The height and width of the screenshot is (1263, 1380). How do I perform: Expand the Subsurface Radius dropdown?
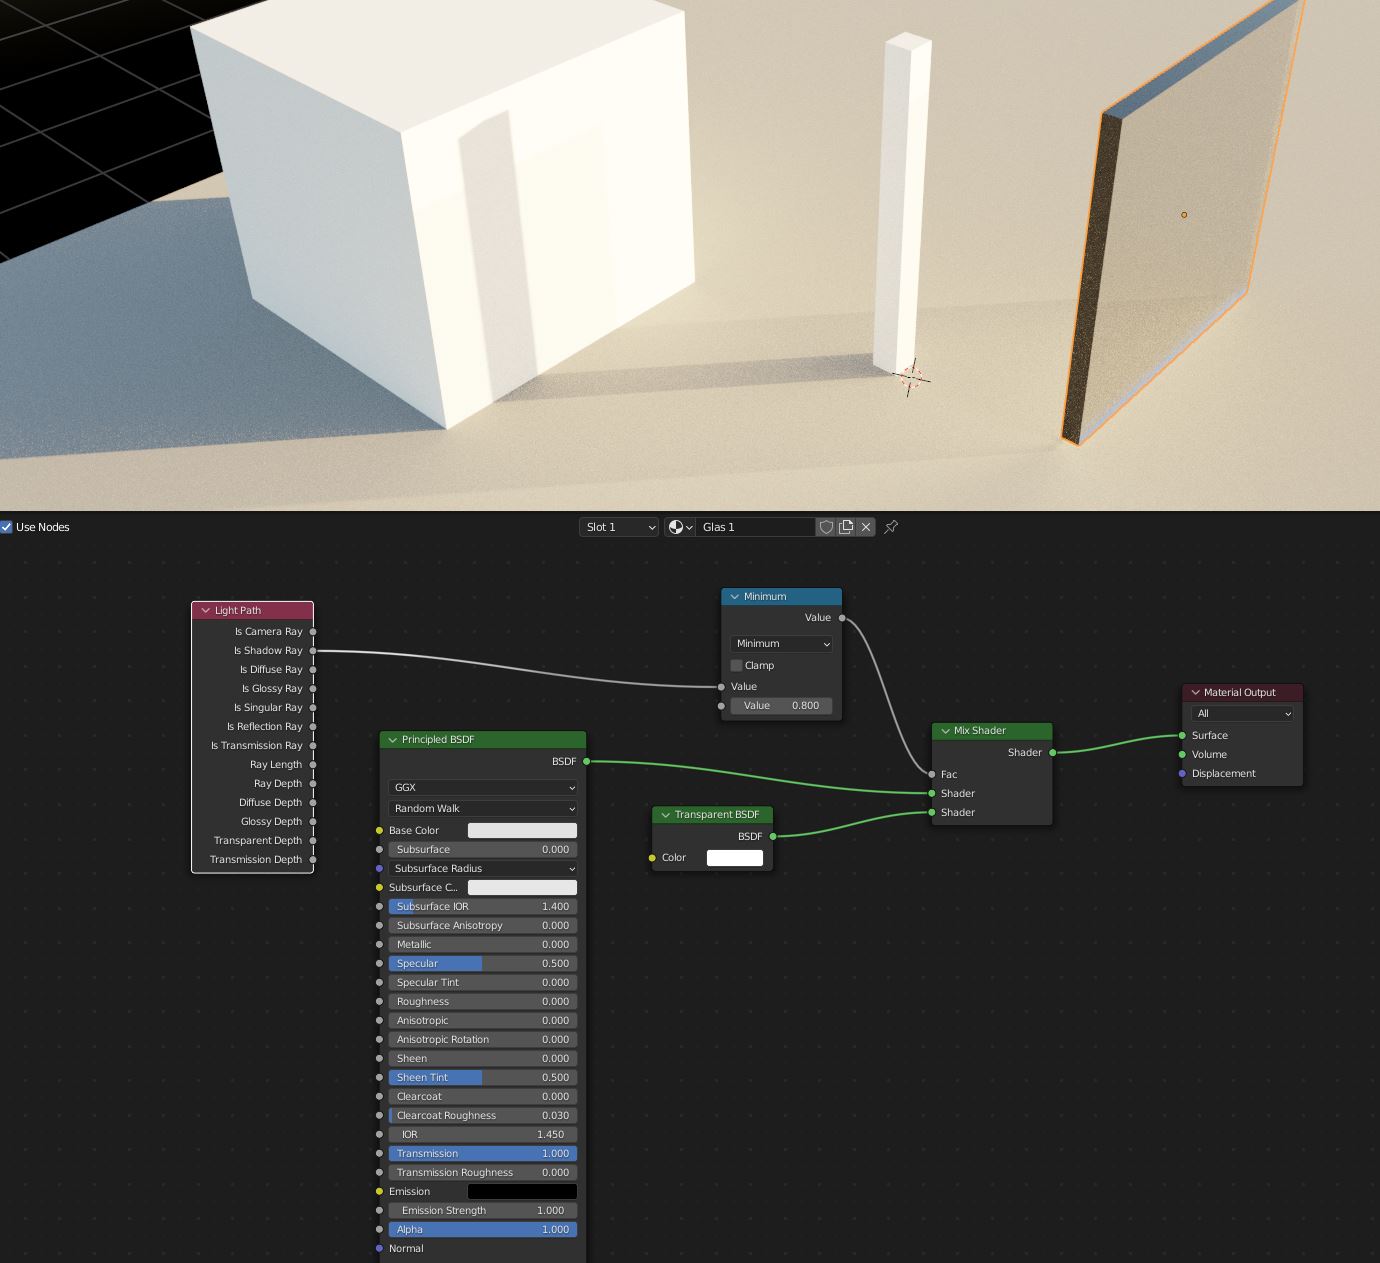pos(483,869)
